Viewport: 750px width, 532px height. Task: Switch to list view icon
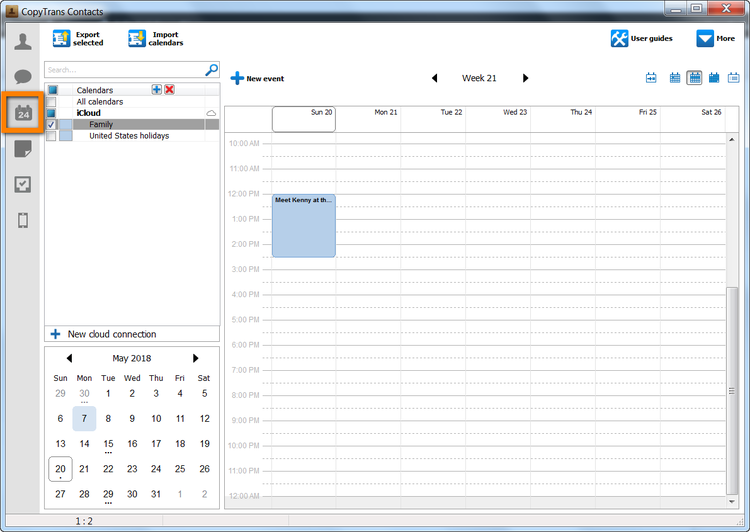(x=733, y=78)
